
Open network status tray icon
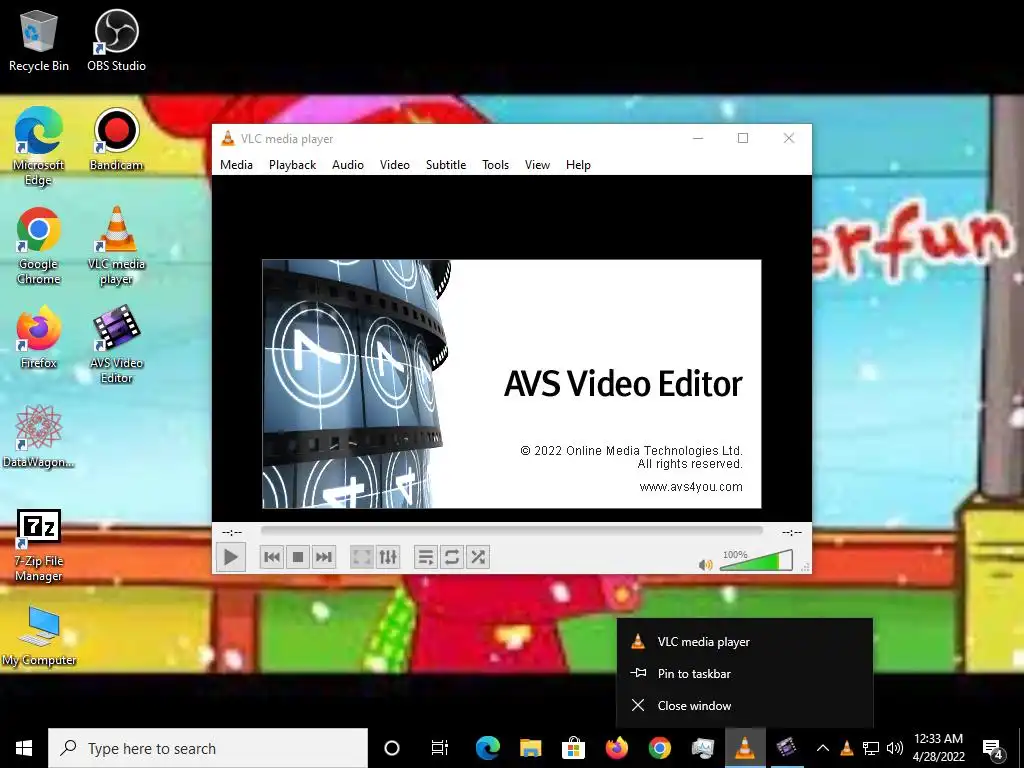(x=871, y=748)
